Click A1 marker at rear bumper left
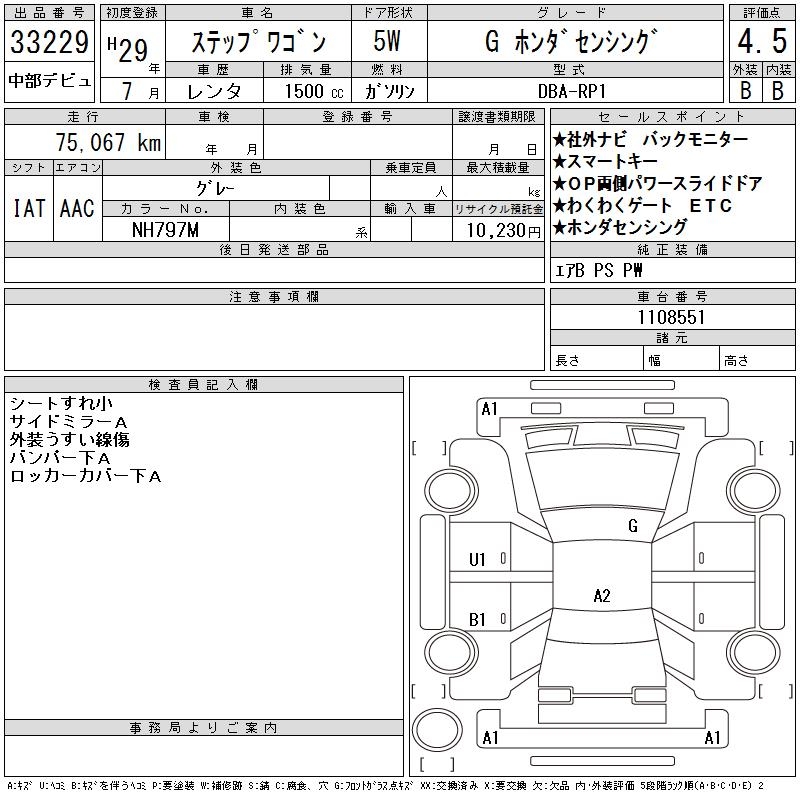This screenshot has width=800, height=800. click(x=491, y=738)
